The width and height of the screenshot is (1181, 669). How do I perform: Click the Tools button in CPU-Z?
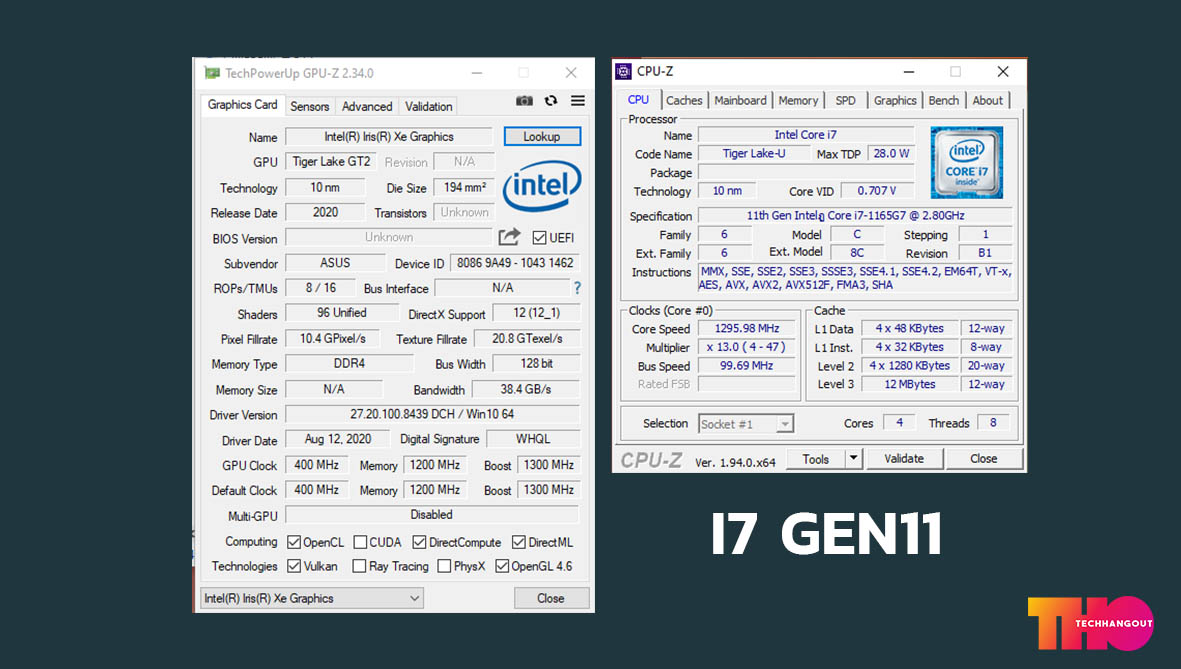click(x=816, y=458)
